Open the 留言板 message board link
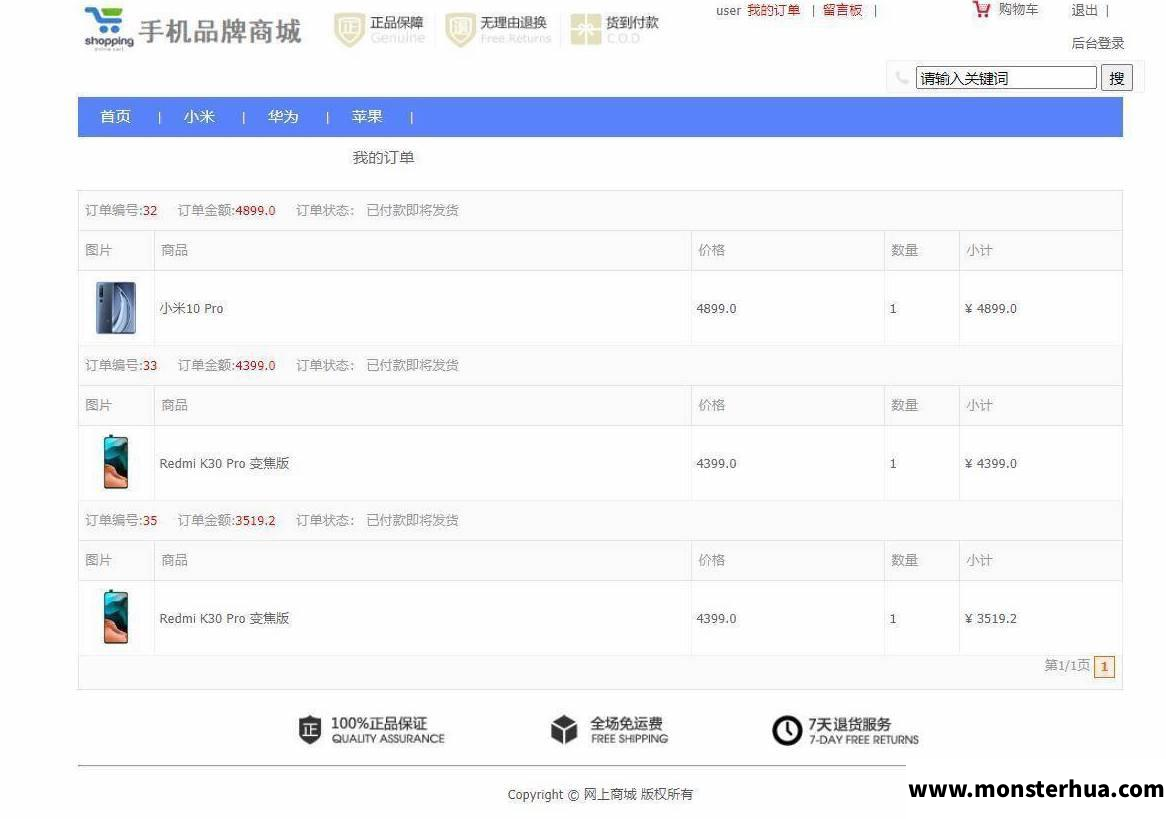The image size is (1166, 819). (843, 10)
